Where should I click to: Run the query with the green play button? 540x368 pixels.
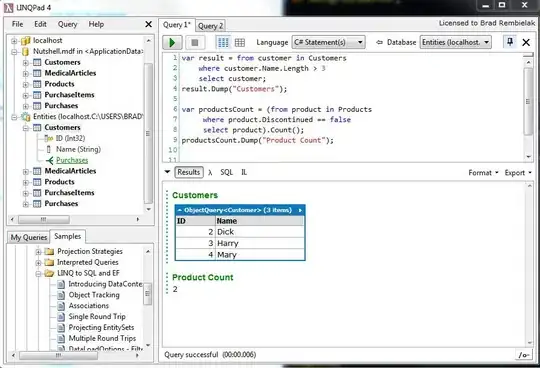pos(172,42)
